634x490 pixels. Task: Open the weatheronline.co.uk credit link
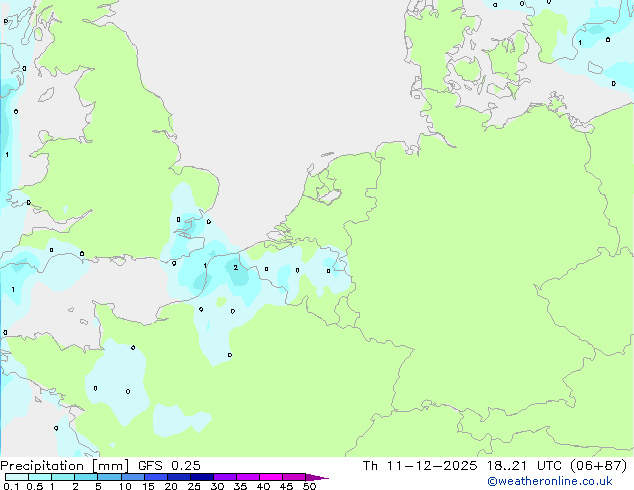(550, 481)
